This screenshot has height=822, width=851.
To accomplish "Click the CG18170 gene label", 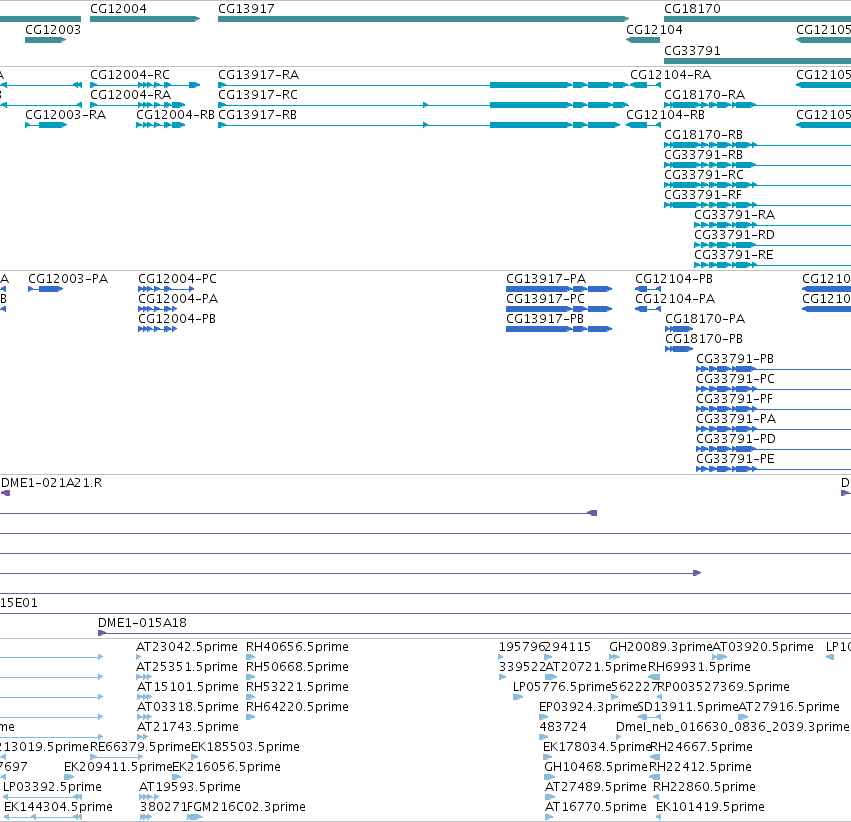I will 692,9.
